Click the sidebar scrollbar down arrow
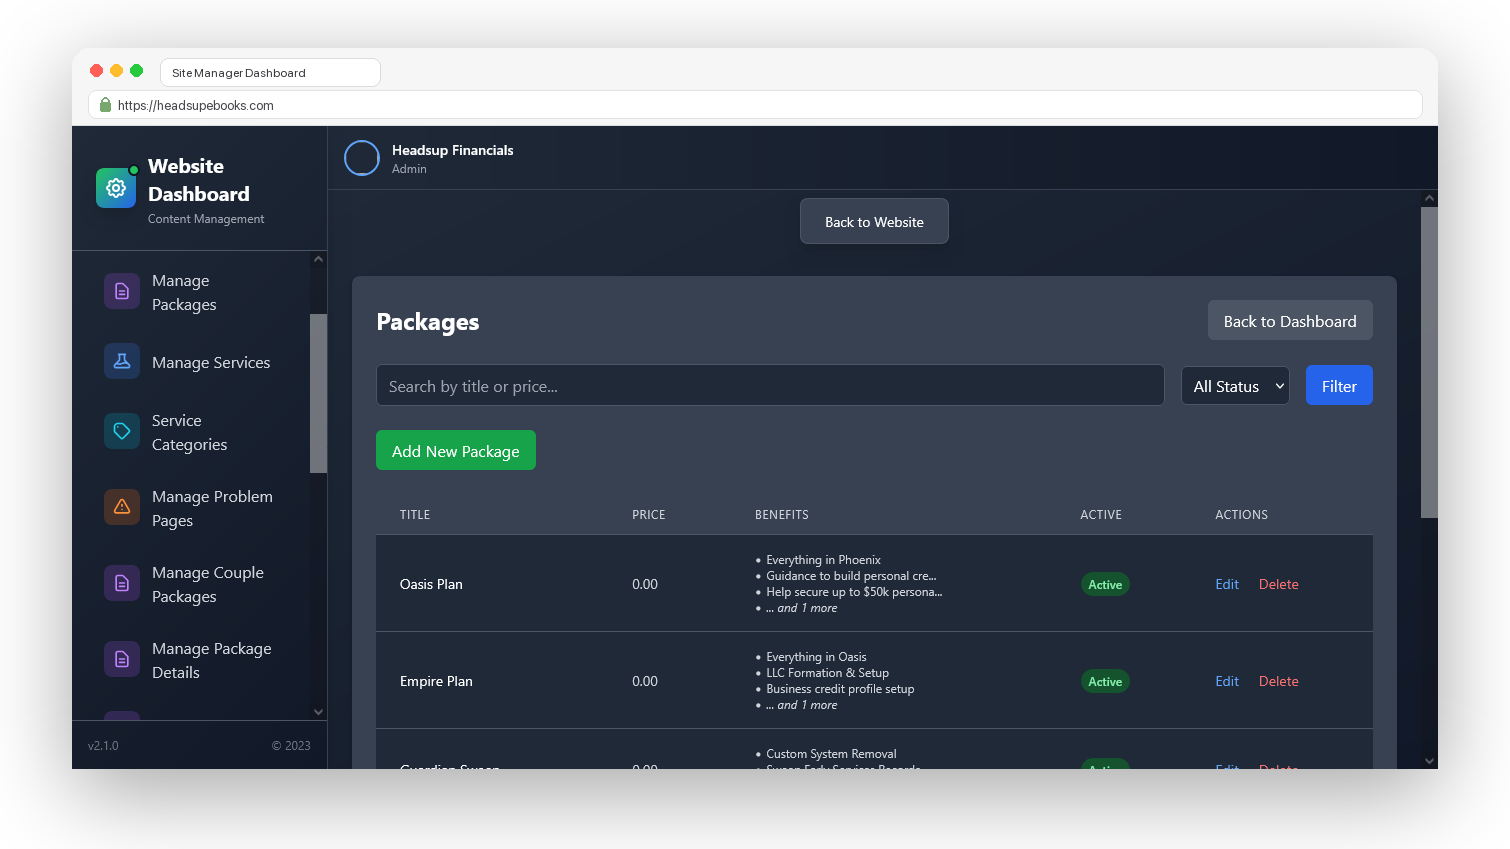Image resolution: width=1510 pixels, height=849 pixels. pyautogui.click(x=318, y=712)
